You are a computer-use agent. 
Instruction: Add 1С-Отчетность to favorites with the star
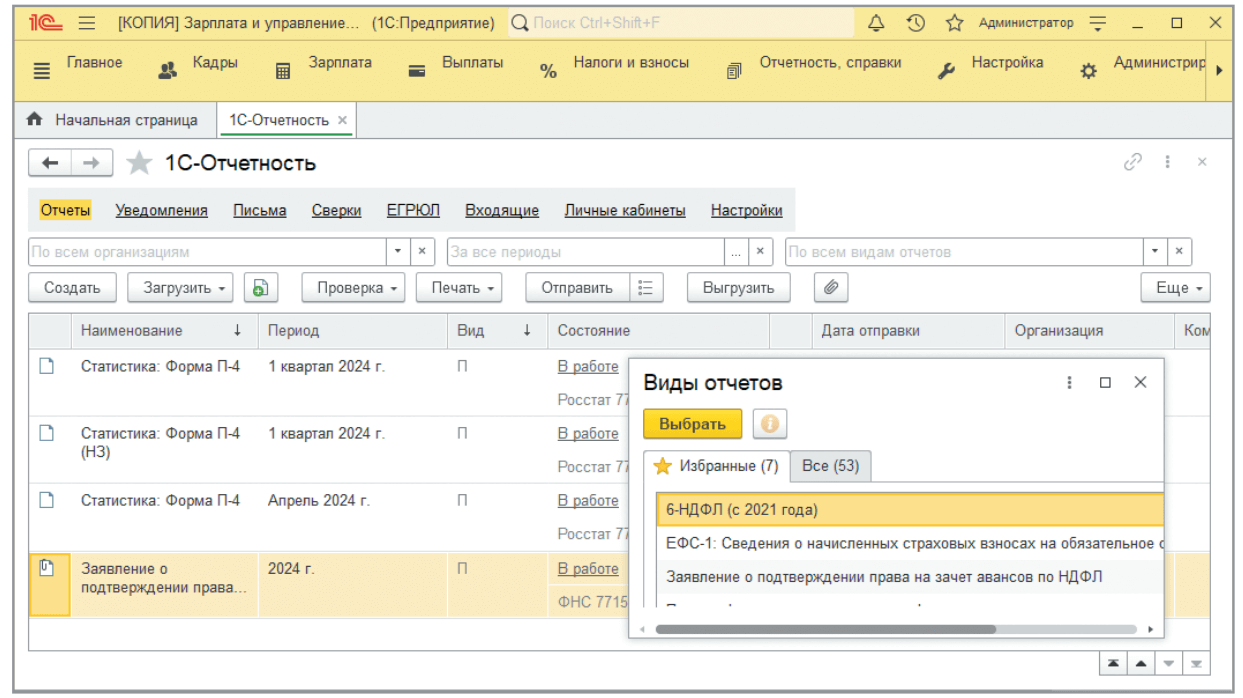tap(139, 163)
